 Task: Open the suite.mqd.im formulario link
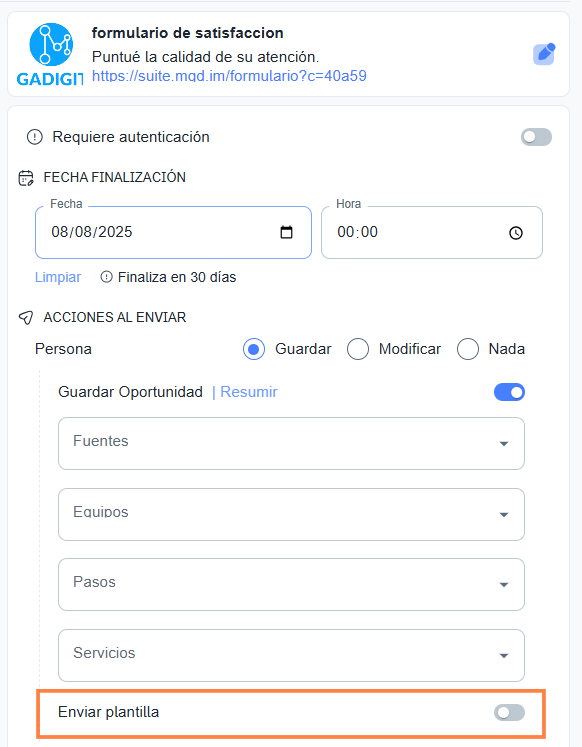(229, 76)
